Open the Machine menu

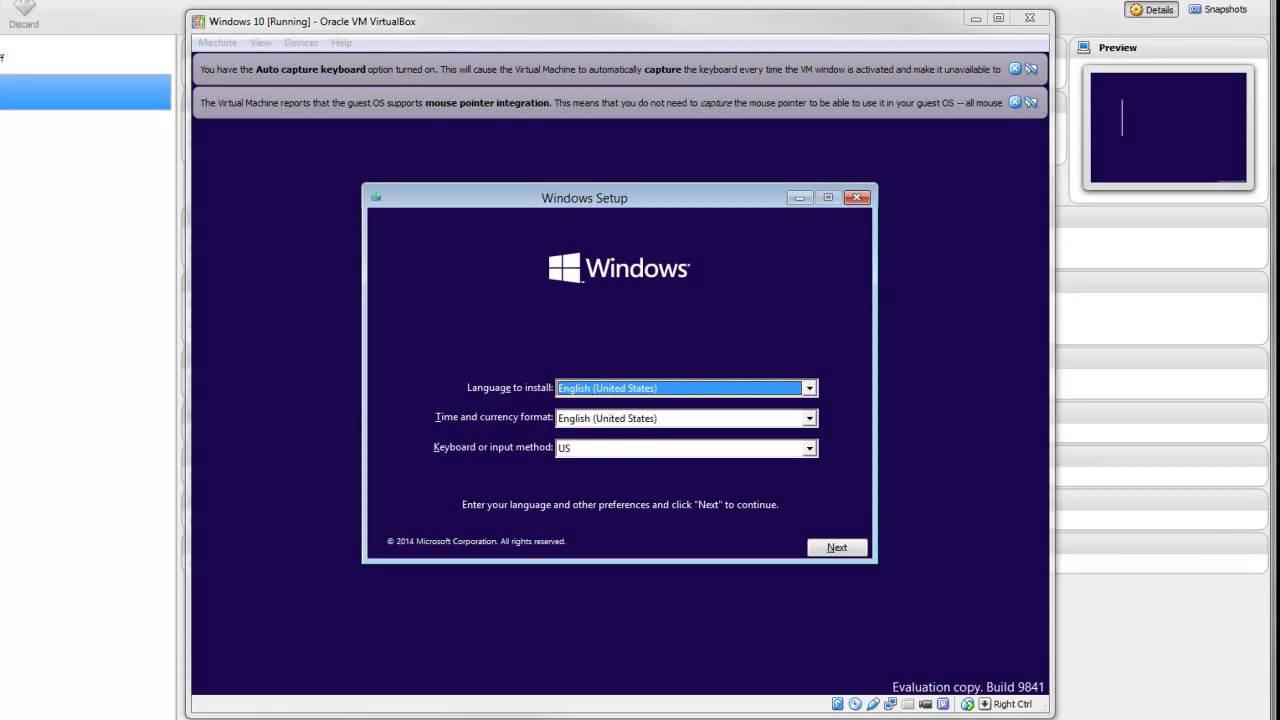click(217, 43)
